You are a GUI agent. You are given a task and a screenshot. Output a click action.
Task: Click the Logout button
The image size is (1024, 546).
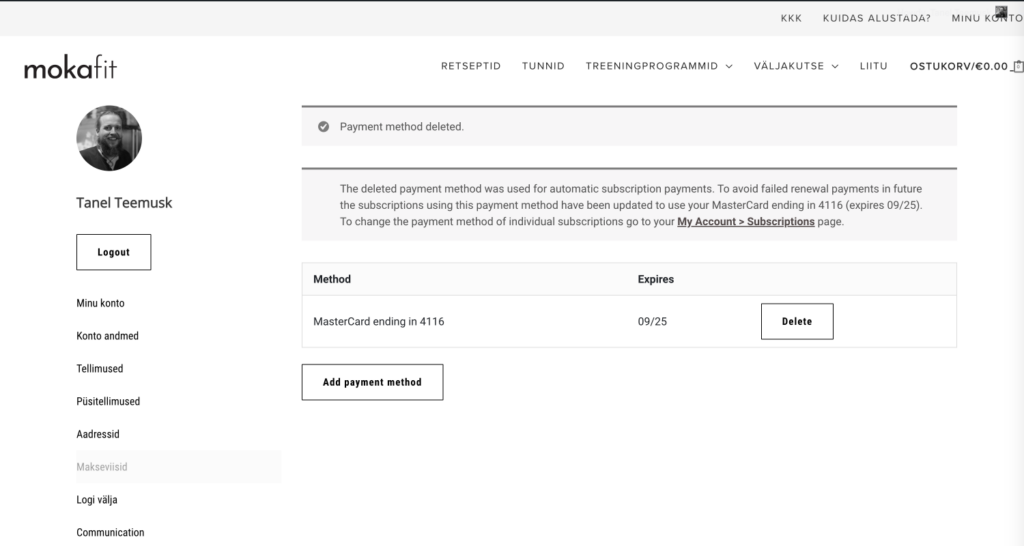(x=114, y=252)
